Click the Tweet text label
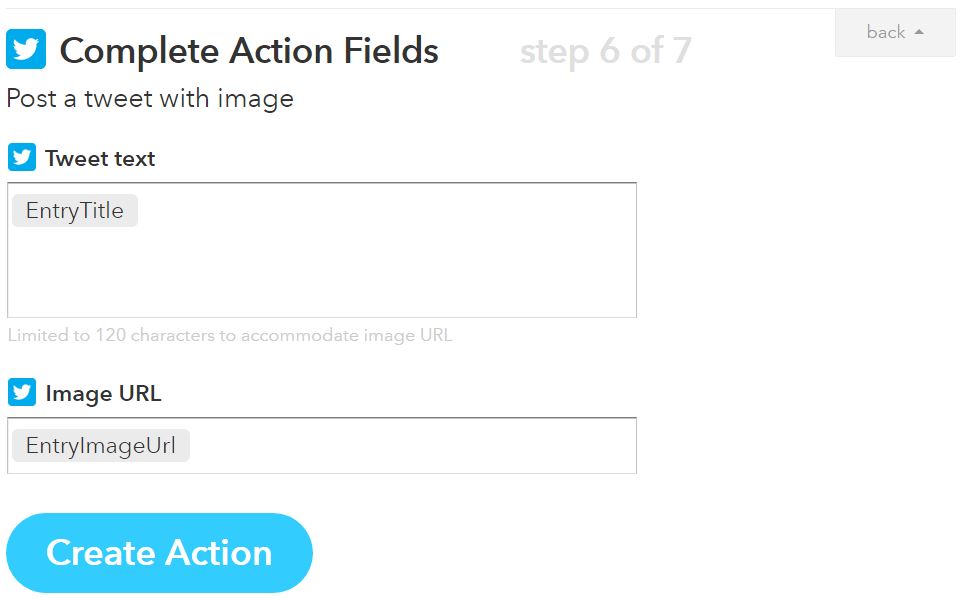This screenshot has height=598, width=963. click(100, 158)
